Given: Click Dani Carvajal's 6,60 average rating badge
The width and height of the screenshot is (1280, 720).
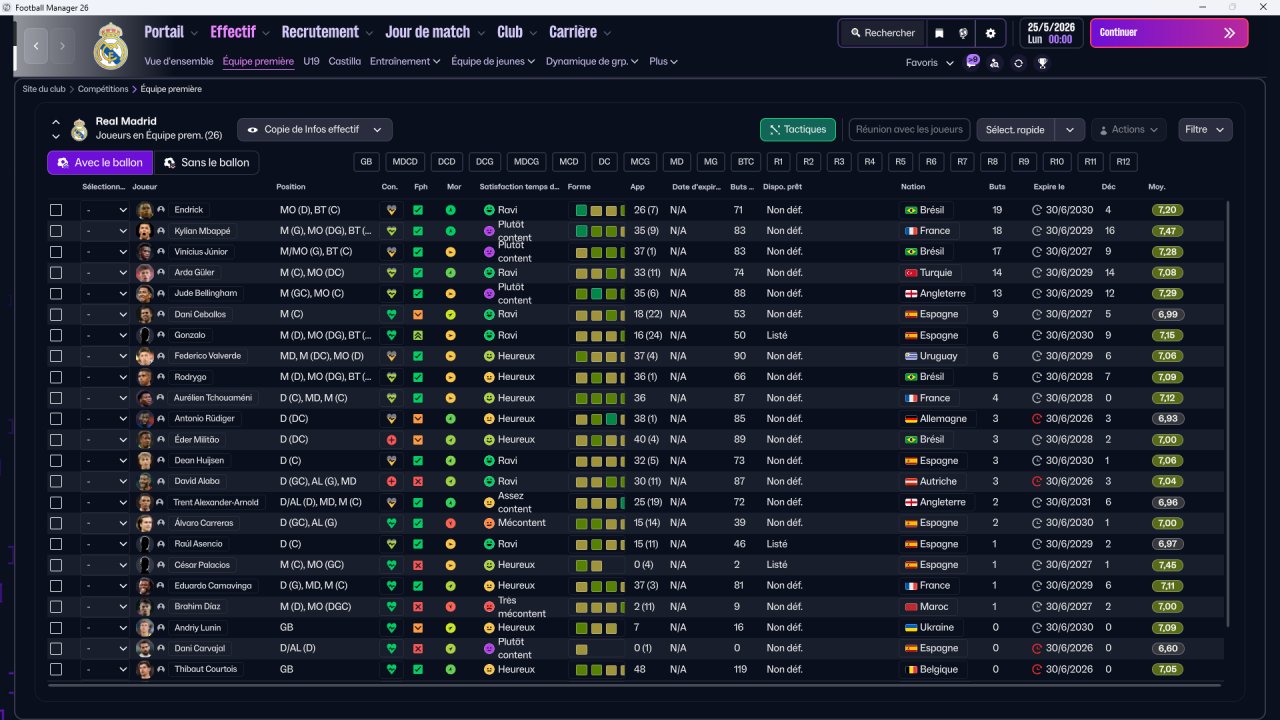Looking at the screenshot, I should (x=1166, y=648).
